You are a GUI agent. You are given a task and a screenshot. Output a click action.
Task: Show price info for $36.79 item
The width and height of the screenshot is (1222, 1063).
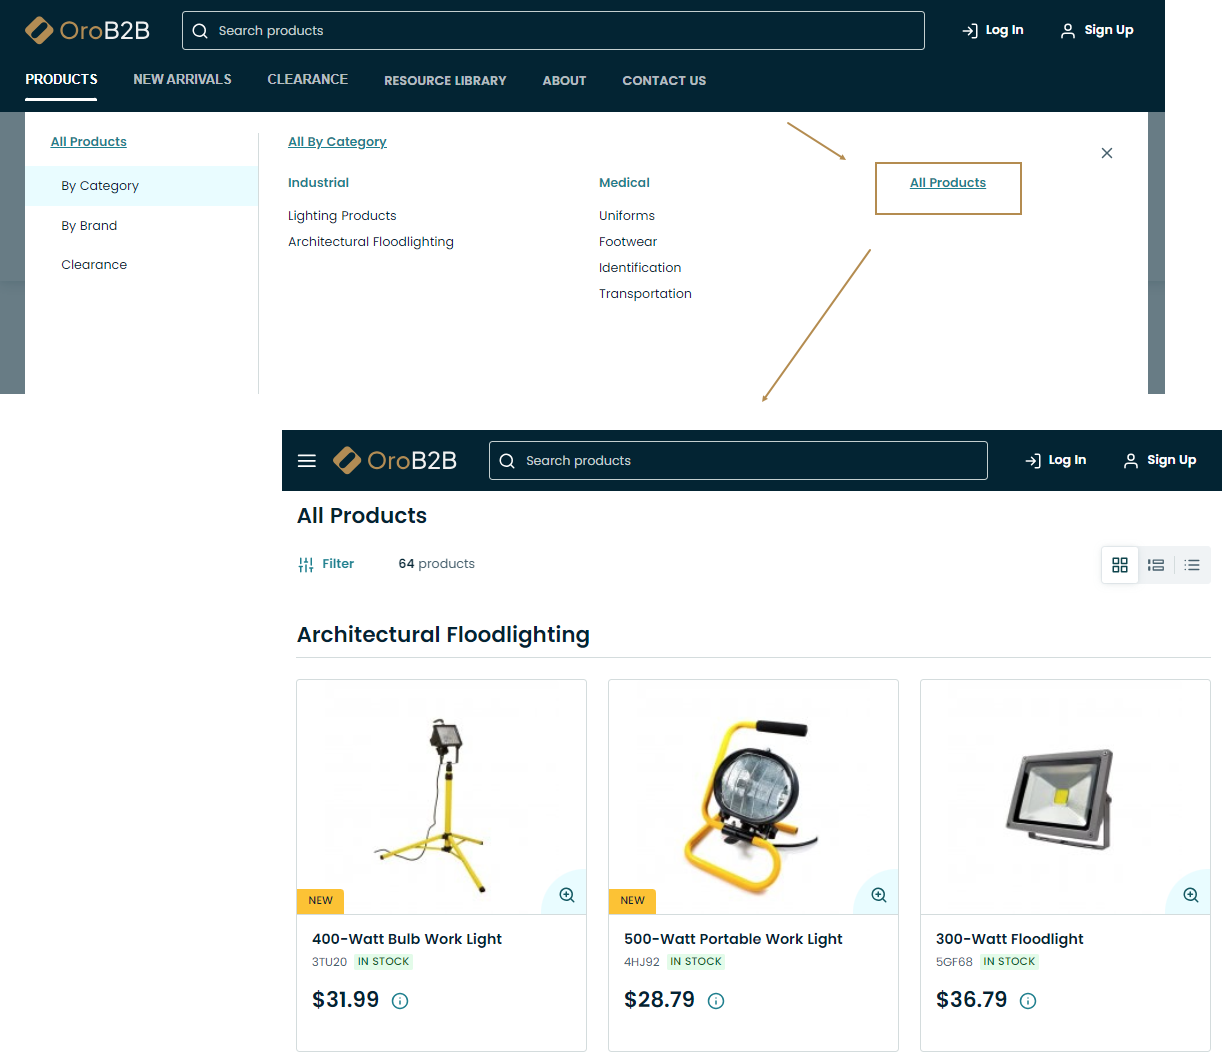pyautogui.click(x=1028, y=1001)
